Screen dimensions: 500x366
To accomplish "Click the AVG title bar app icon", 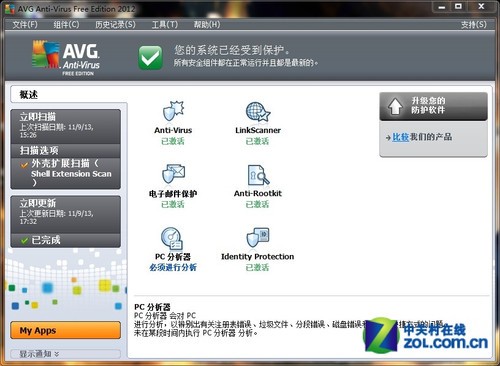I will tap(10, 9).
